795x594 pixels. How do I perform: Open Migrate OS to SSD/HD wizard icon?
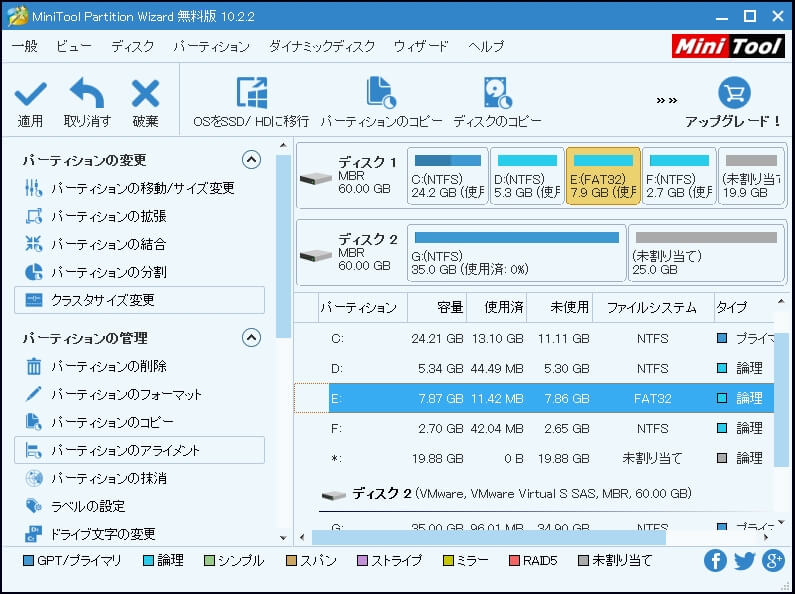[x=251, y=92]
